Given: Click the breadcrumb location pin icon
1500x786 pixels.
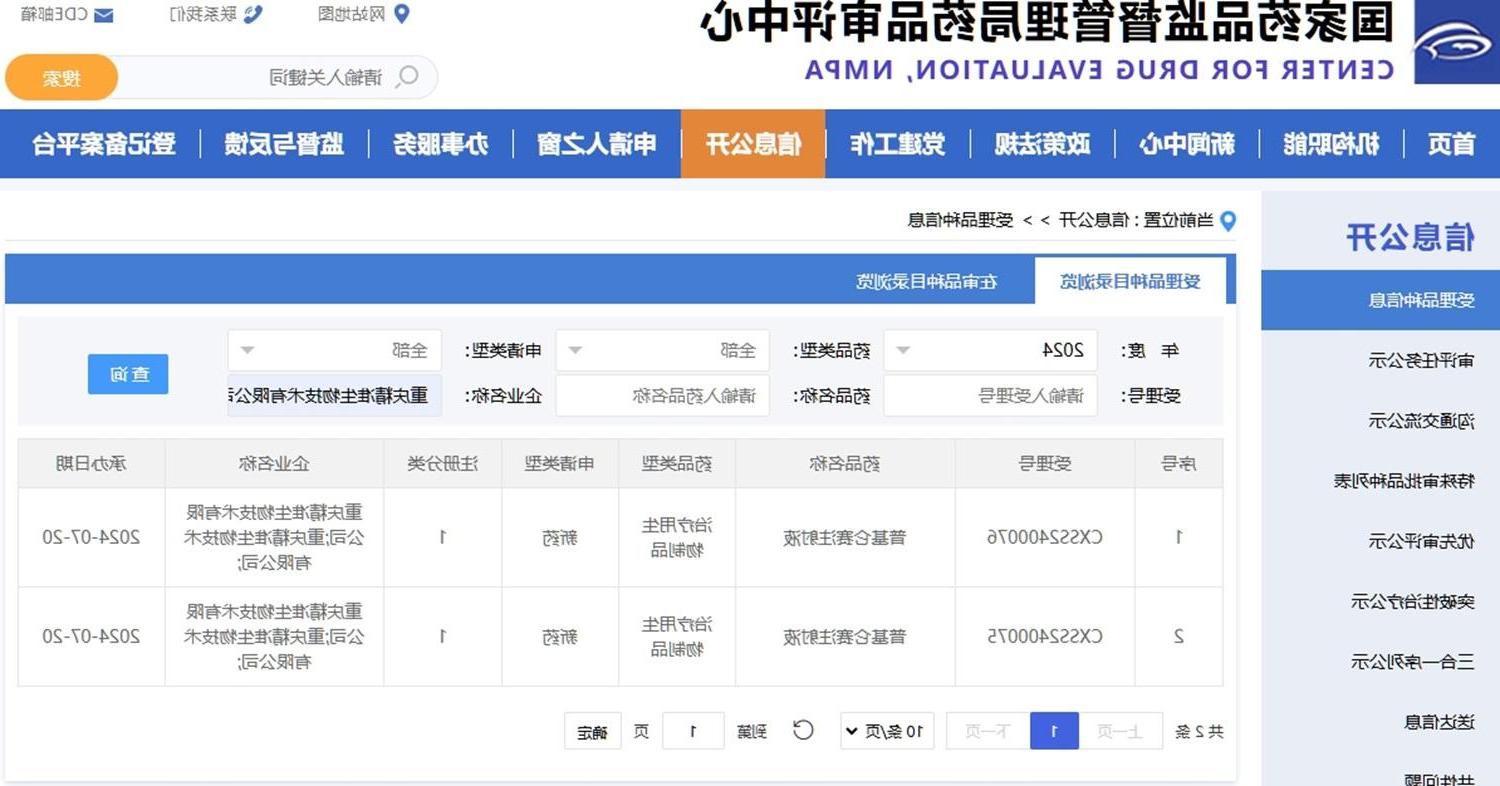Looking at the screenshot, I should [1228, 220].
